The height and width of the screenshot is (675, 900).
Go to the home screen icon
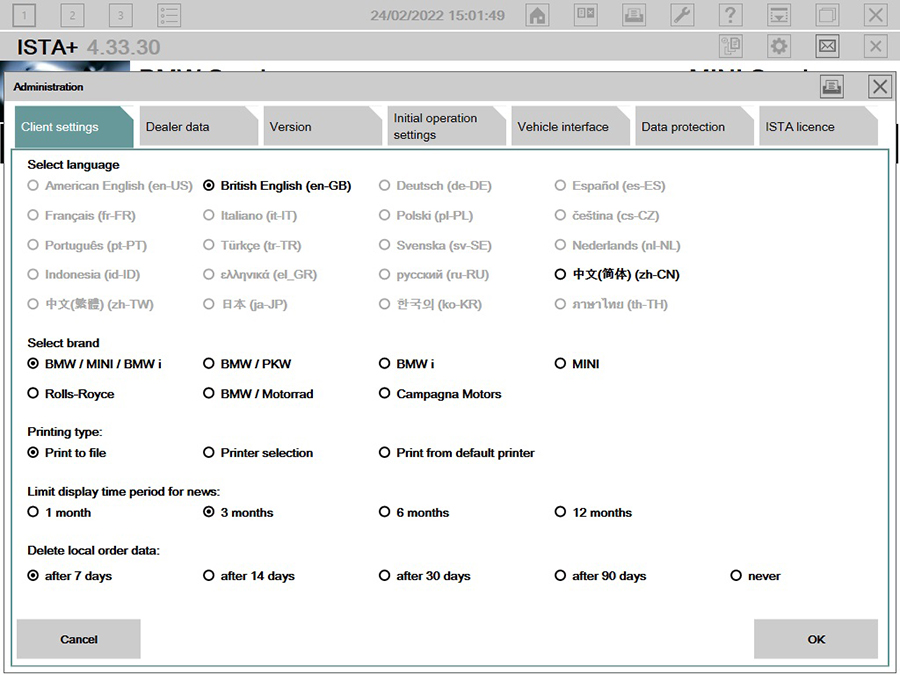pos(537,15)
